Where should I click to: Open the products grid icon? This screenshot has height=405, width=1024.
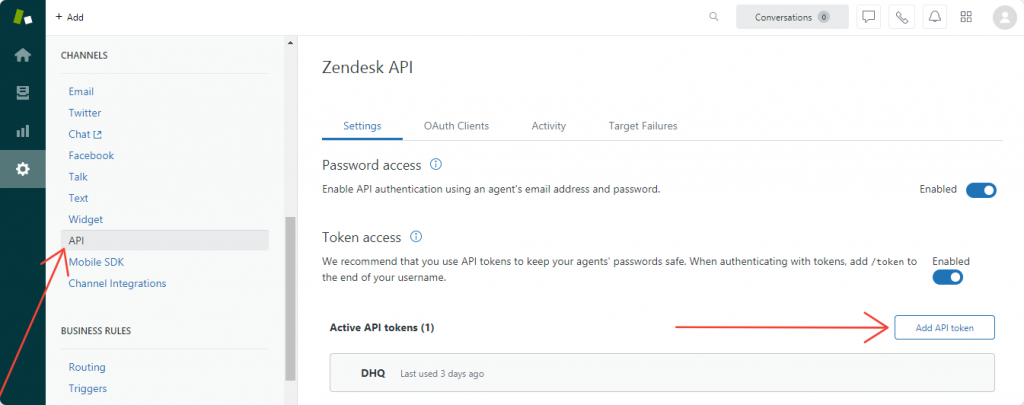tap(966, 17)
